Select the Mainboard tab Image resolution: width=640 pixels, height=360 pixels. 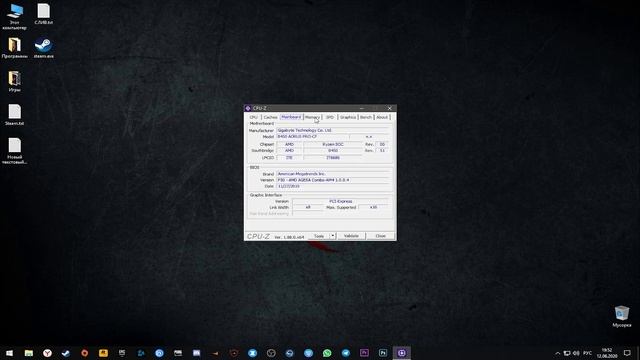tap(291, 117)
